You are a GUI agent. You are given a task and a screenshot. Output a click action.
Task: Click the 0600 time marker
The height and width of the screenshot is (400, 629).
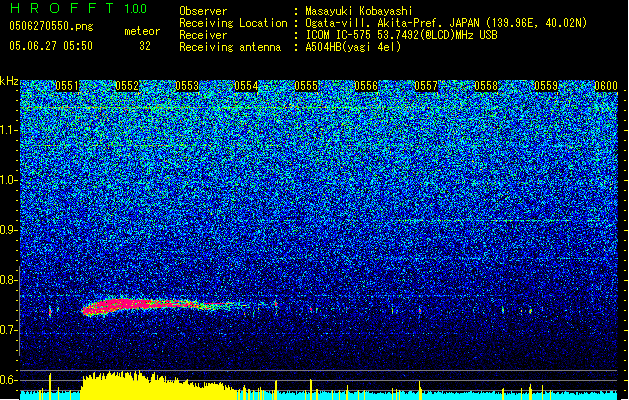coord(606,86)
